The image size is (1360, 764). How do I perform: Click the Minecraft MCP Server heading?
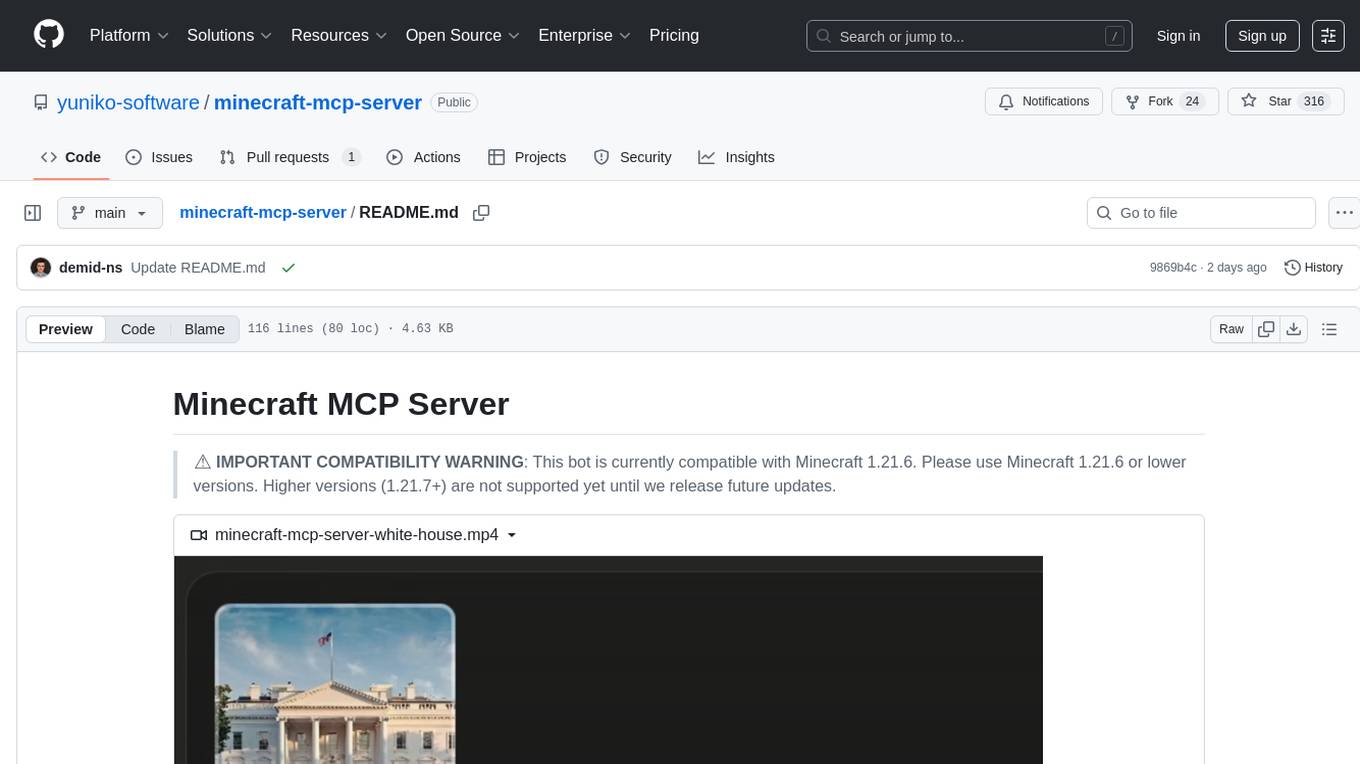pos(341,403)
